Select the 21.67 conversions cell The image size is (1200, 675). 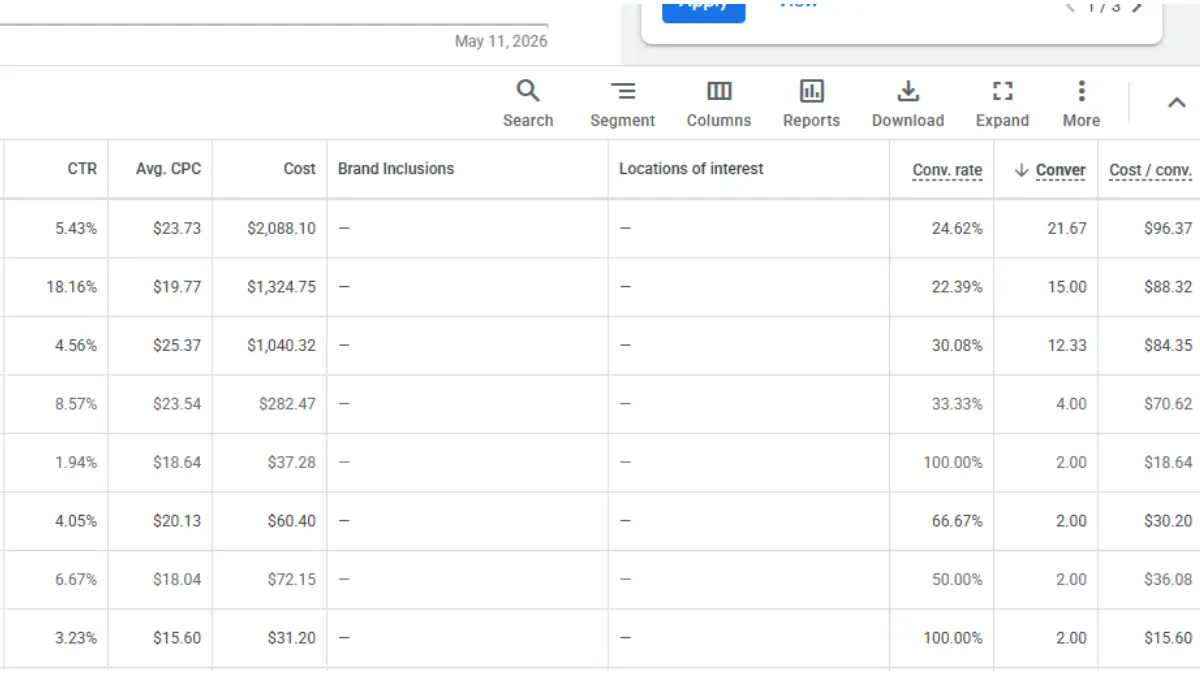pyautogui.click(x=1067, y=228)
